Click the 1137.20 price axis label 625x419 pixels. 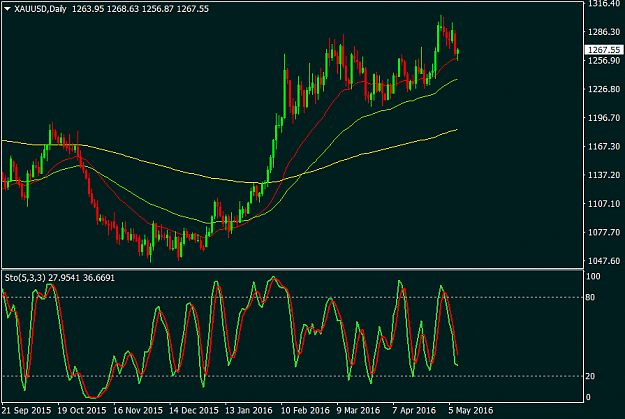604,175
